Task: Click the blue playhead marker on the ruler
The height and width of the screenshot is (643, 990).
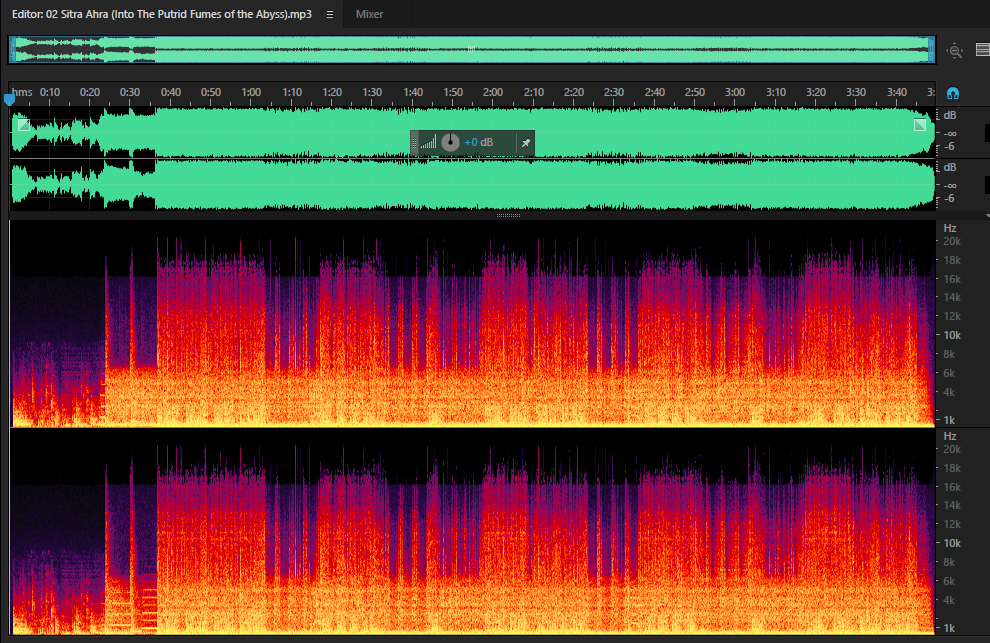Action: click(x=9, y=99)
